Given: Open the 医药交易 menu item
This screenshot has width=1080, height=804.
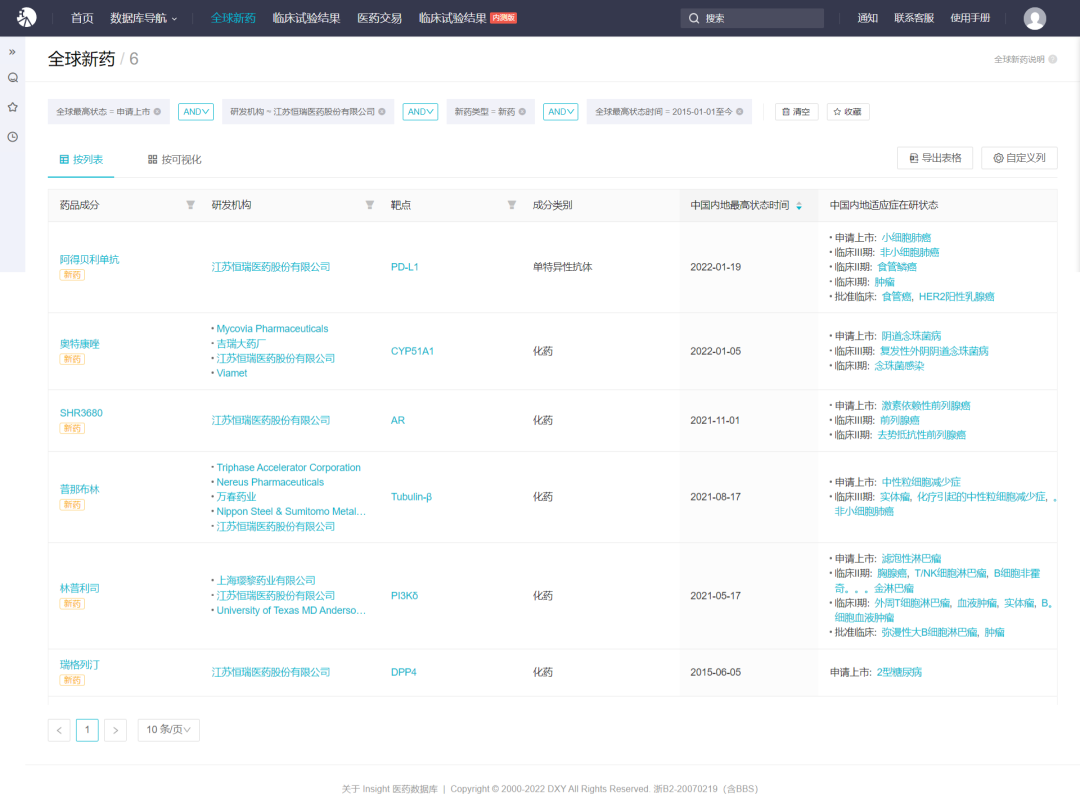Looking at the screenshot, I should click(x=380, y=18).
